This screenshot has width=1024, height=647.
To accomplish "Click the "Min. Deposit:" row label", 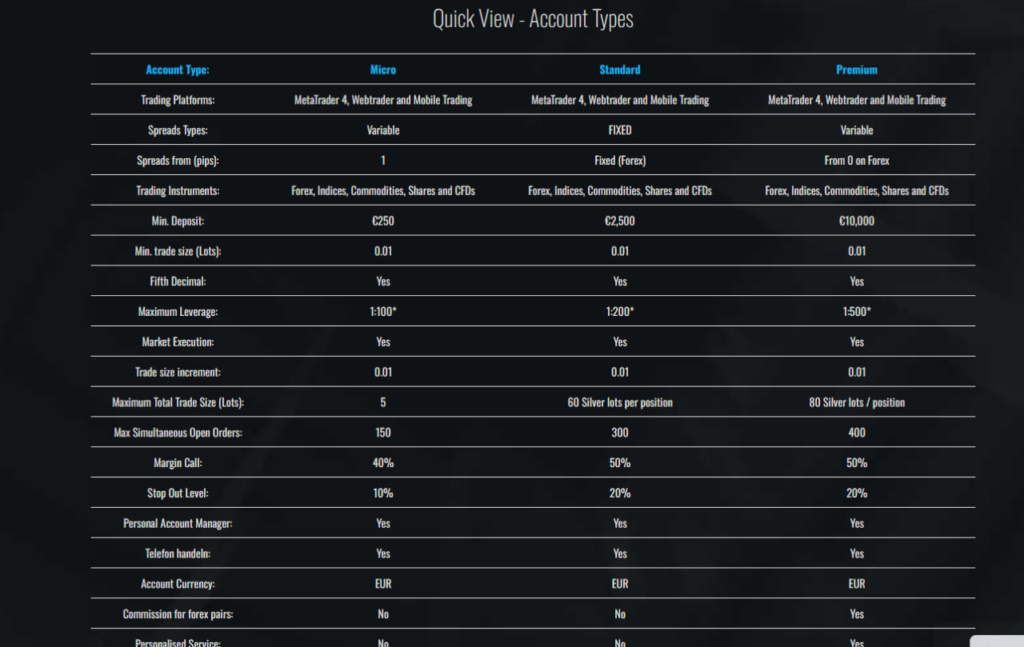I will click(178, 221).
